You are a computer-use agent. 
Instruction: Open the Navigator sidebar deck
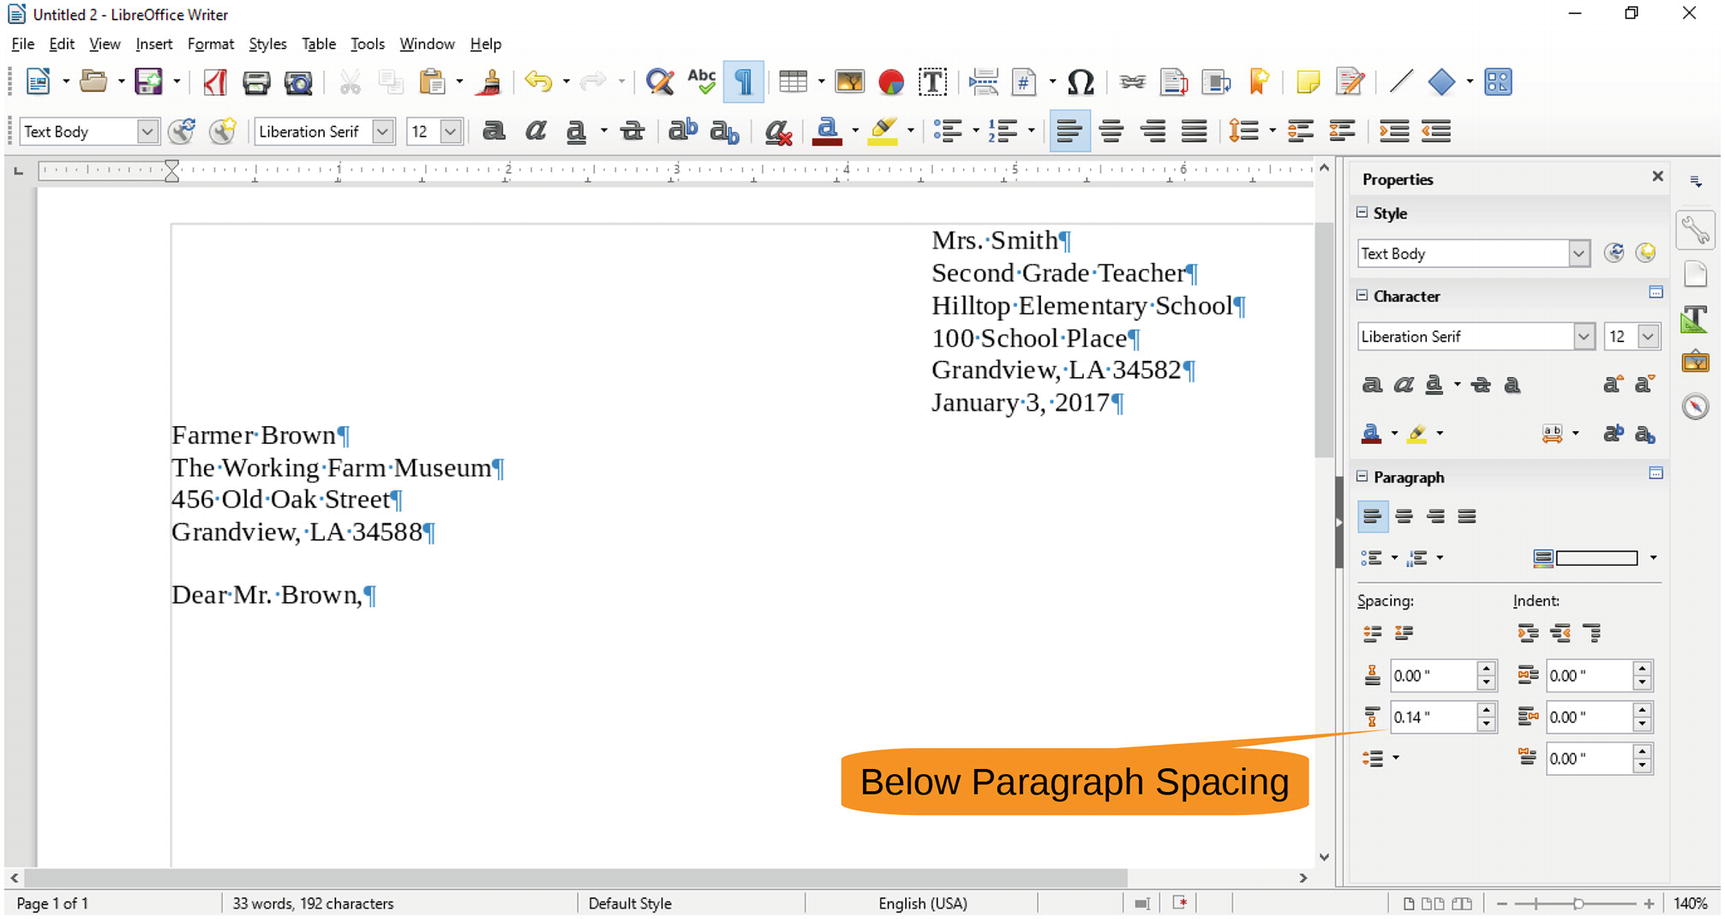coord(1696,406)
